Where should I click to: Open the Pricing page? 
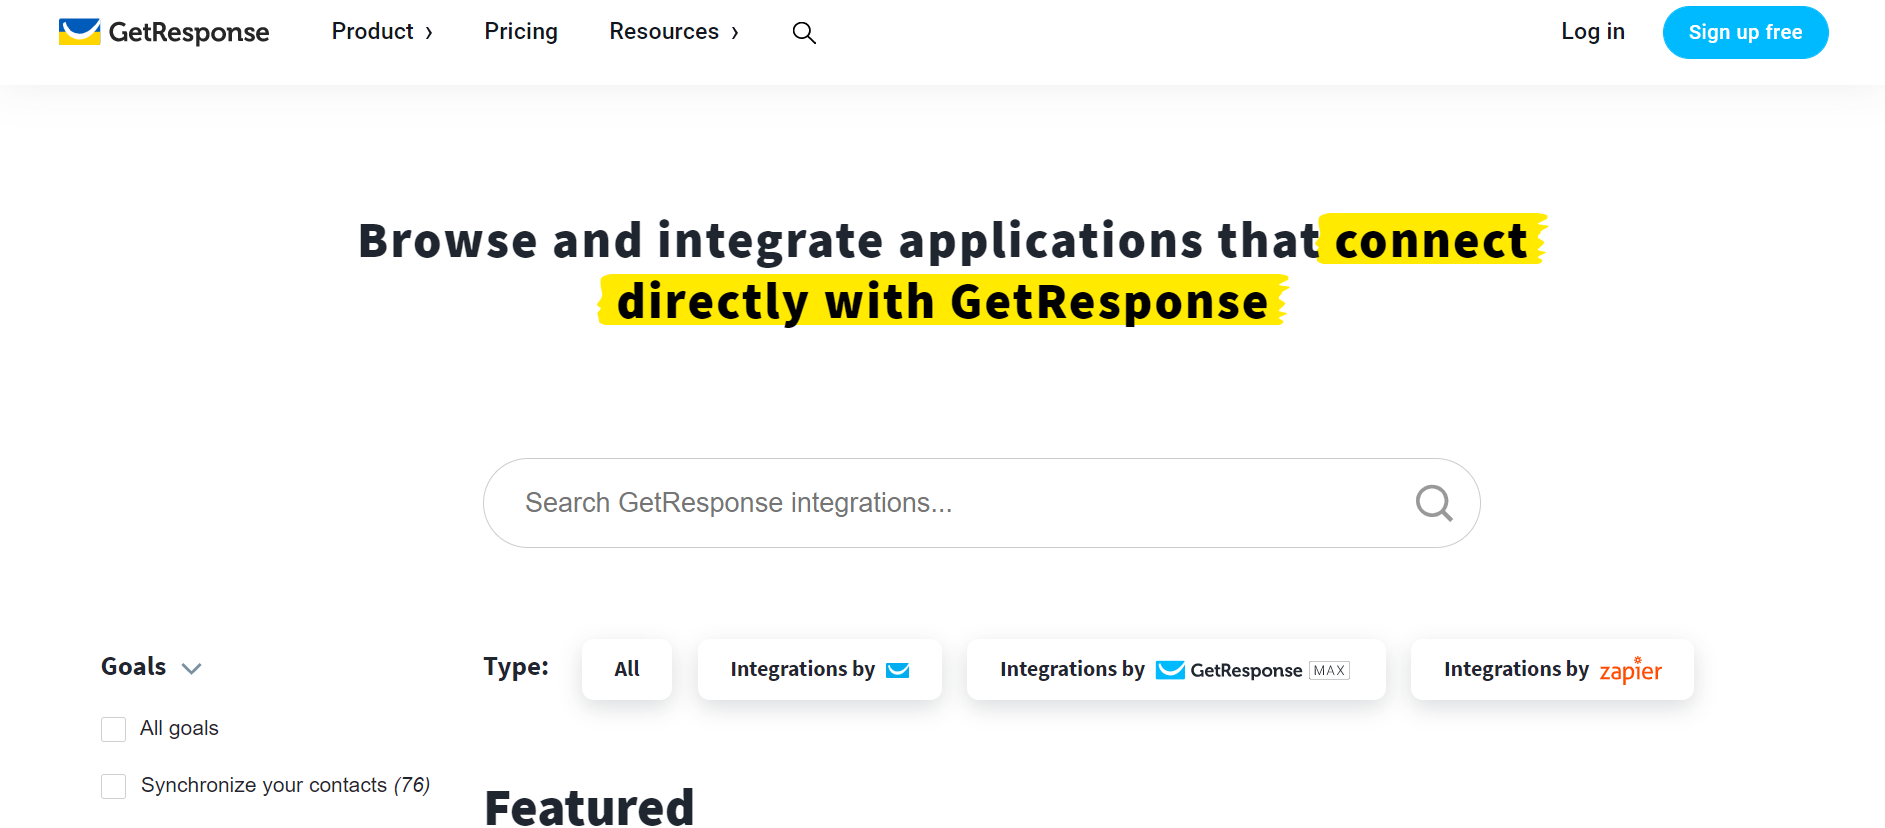point(521,32)
